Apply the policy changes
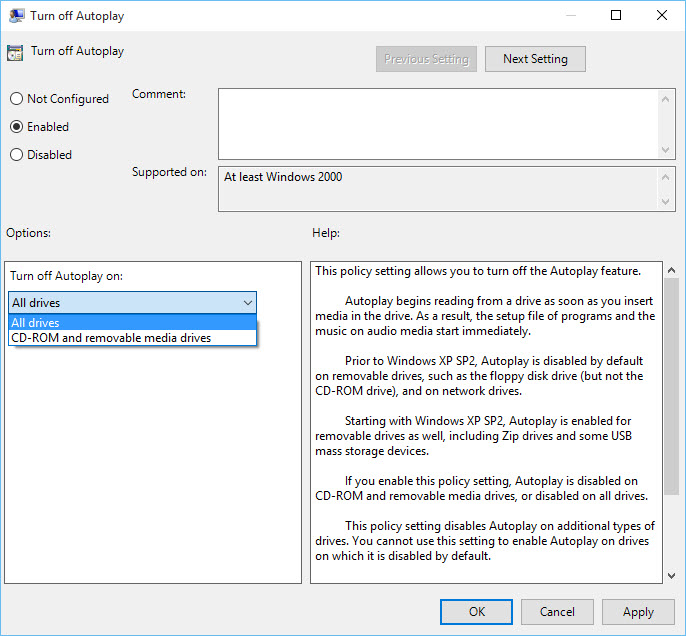 coord(638,612)
